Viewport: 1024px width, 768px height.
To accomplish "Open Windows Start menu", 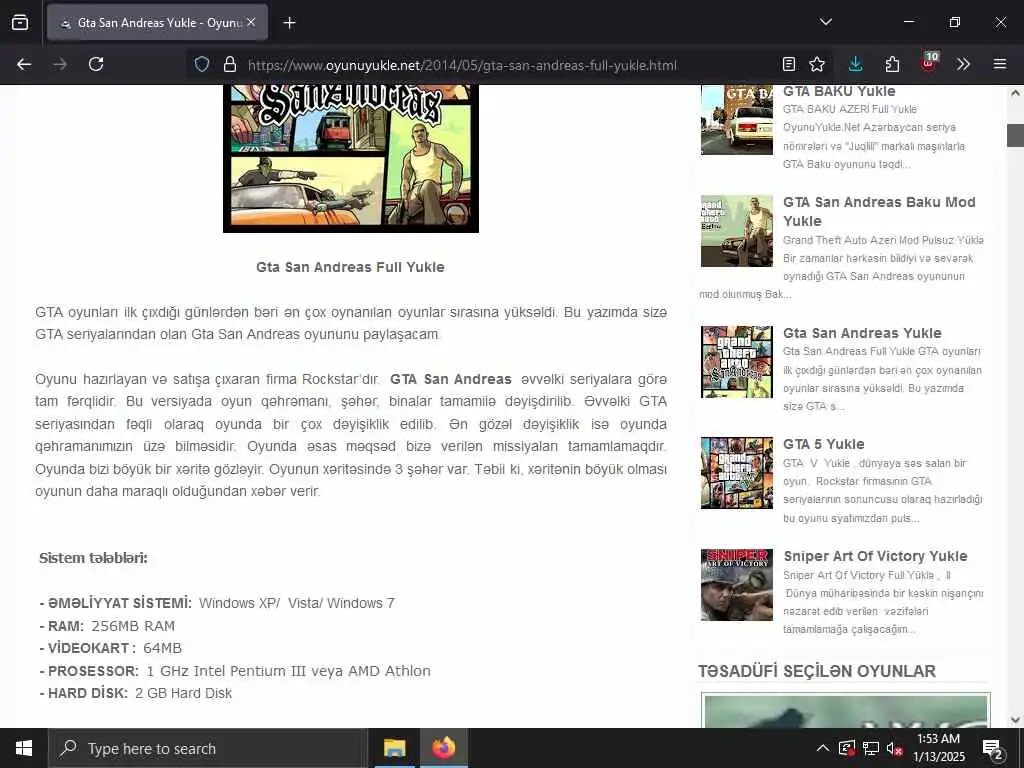I will (x=24, y=748).
